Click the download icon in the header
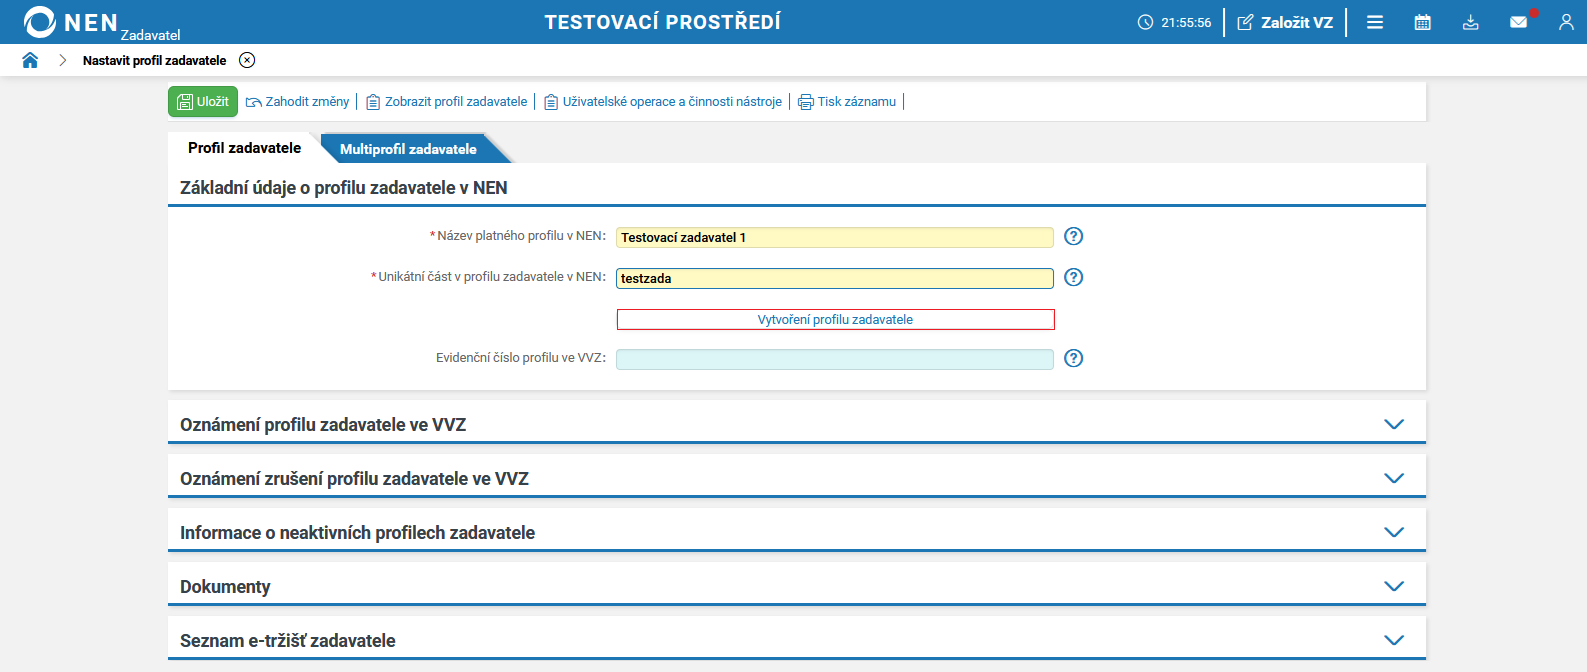Viewport: 1587px width, 672px height. point(1470,22)
